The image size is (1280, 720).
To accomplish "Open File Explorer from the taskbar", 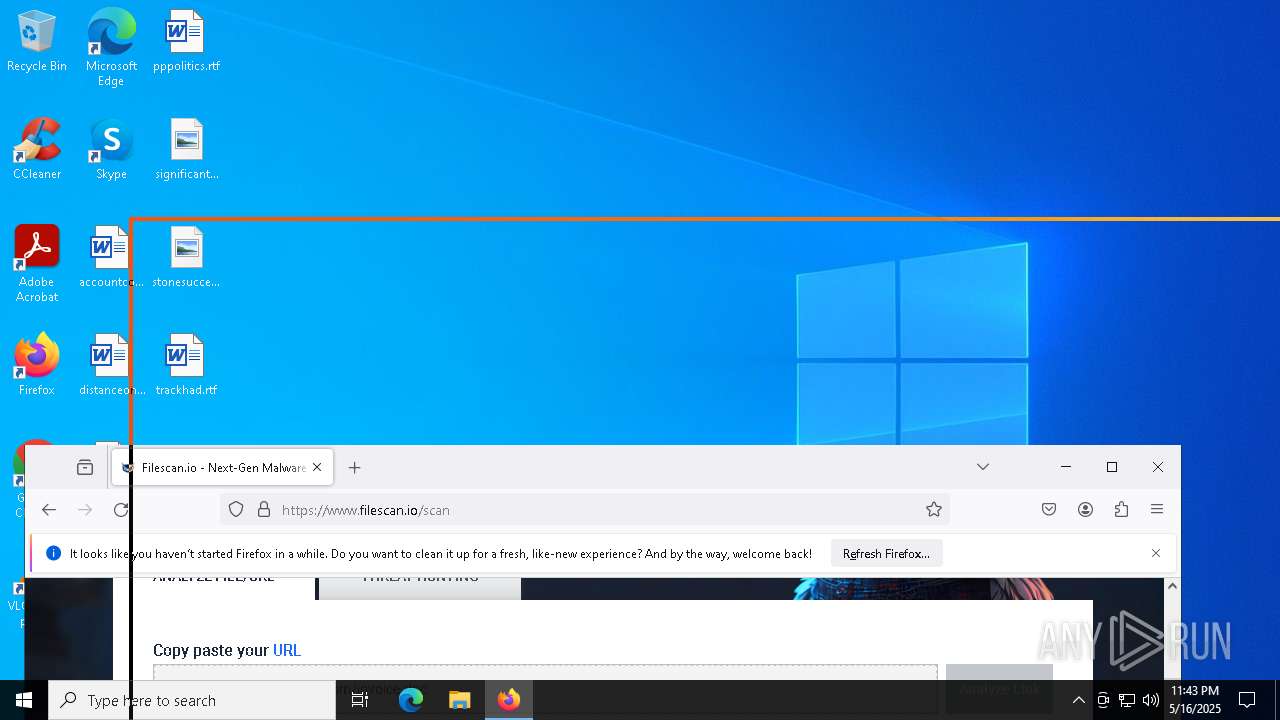I will pyautogui.click(x=459, y=700).
